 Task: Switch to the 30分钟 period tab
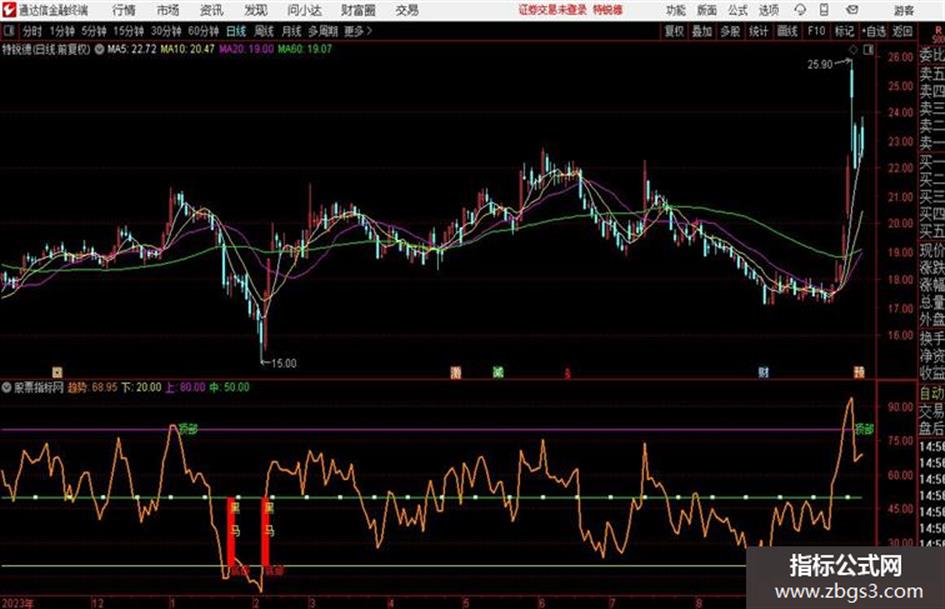166,31
